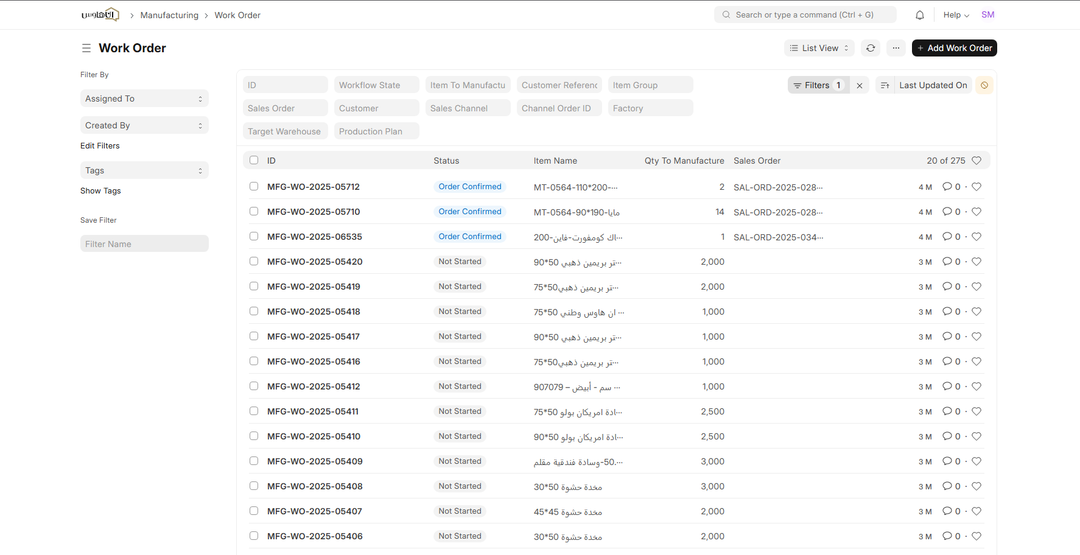Click the Add Work Order button
This screenshot has height=555, width=1080.
[954, 48]
